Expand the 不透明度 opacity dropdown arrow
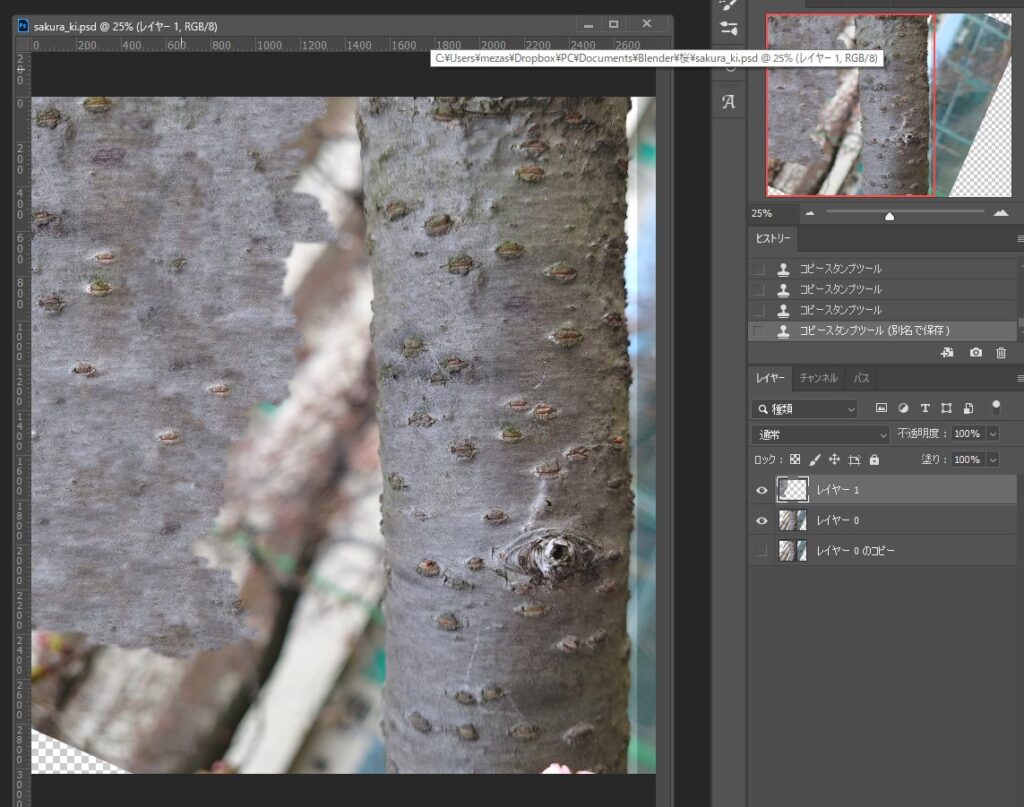1024x807 pixels. (993, 434)
